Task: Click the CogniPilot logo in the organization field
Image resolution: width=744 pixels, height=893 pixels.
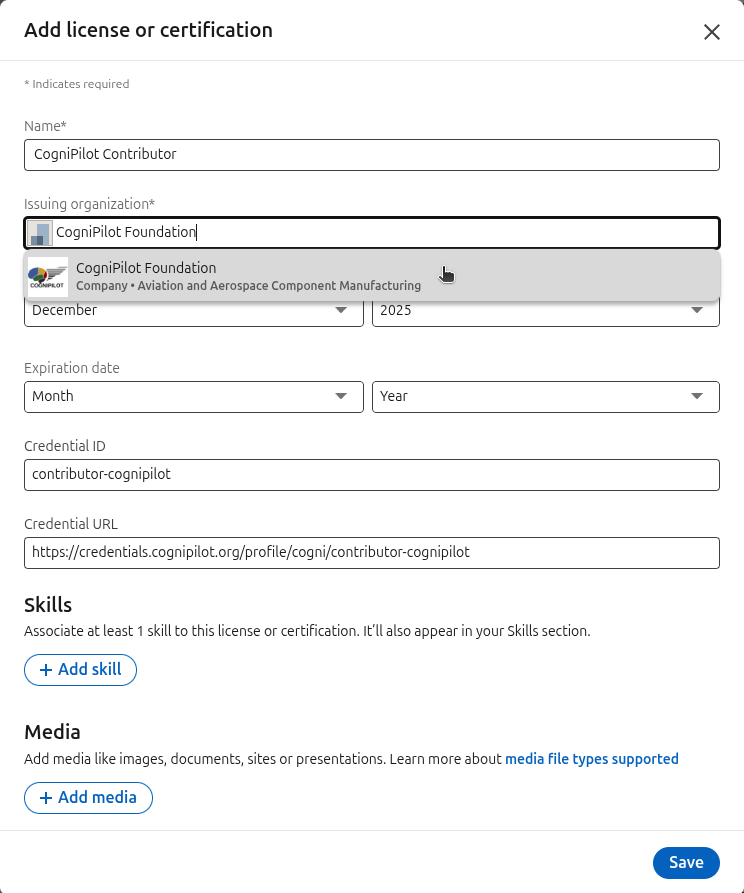Action: 38,232
